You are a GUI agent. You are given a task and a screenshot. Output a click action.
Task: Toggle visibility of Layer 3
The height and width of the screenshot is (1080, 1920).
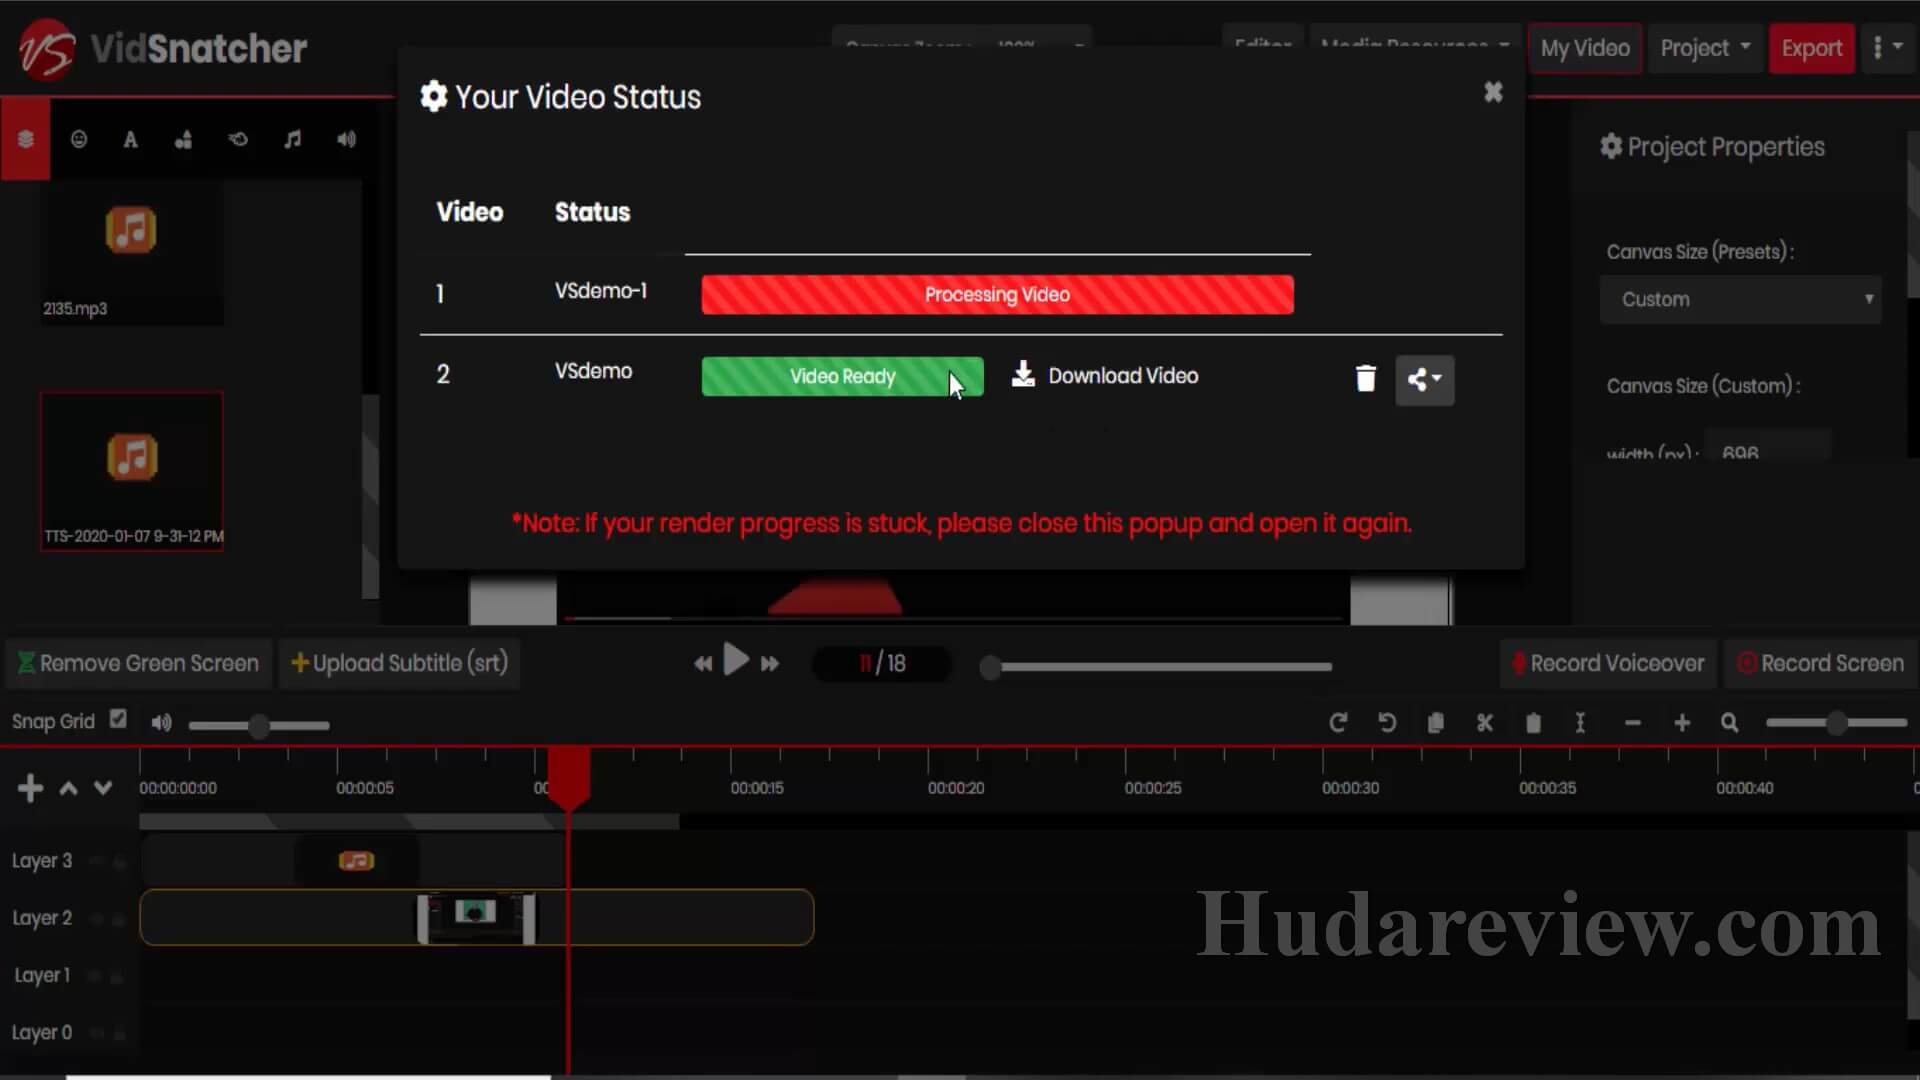97,860
